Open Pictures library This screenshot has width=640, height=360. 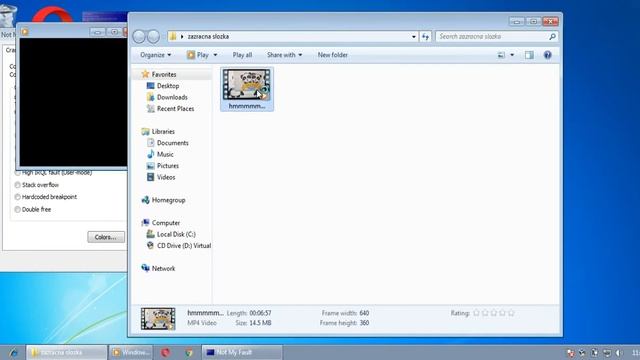coord(168,166)
